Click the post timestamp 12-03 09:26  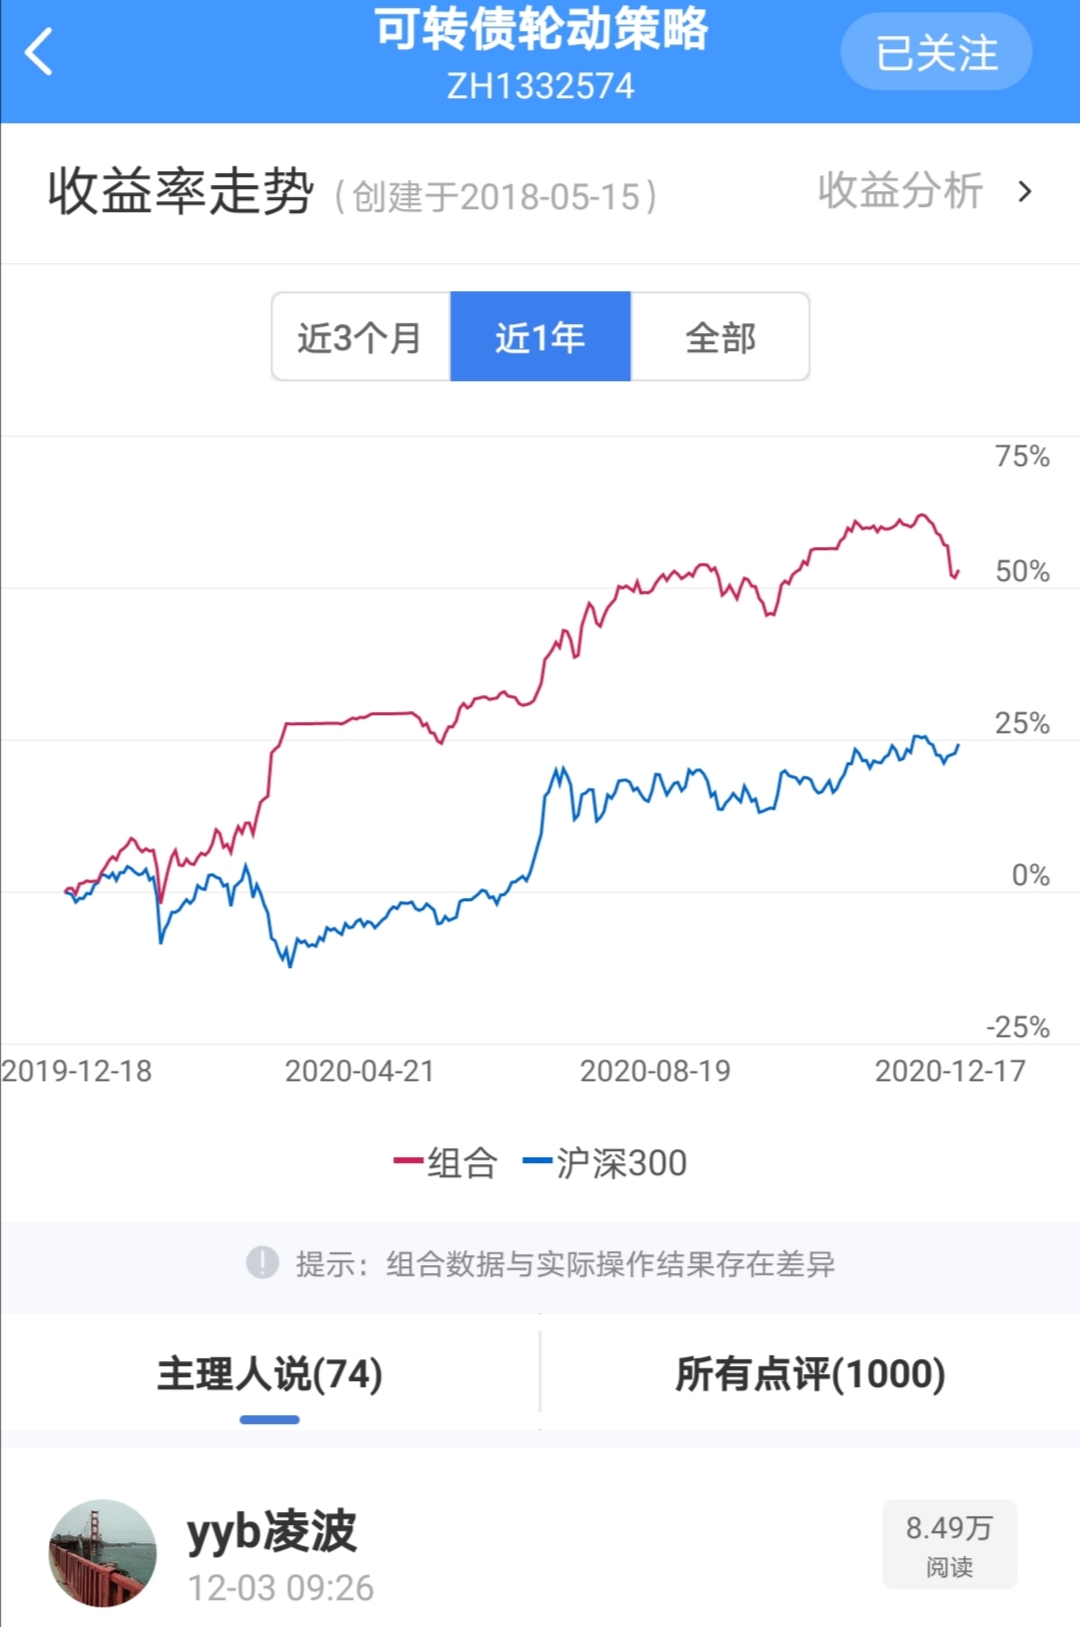pos(281,1588)
